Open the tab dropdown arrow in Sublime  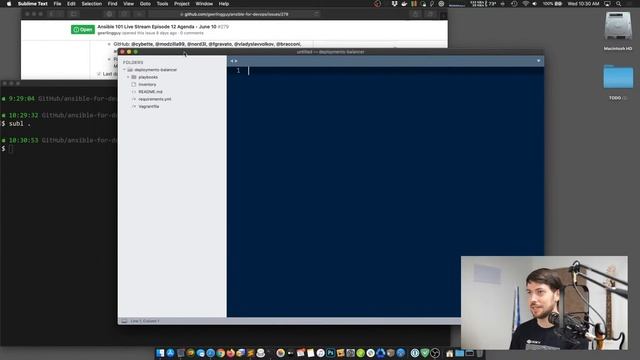point(538,61)
